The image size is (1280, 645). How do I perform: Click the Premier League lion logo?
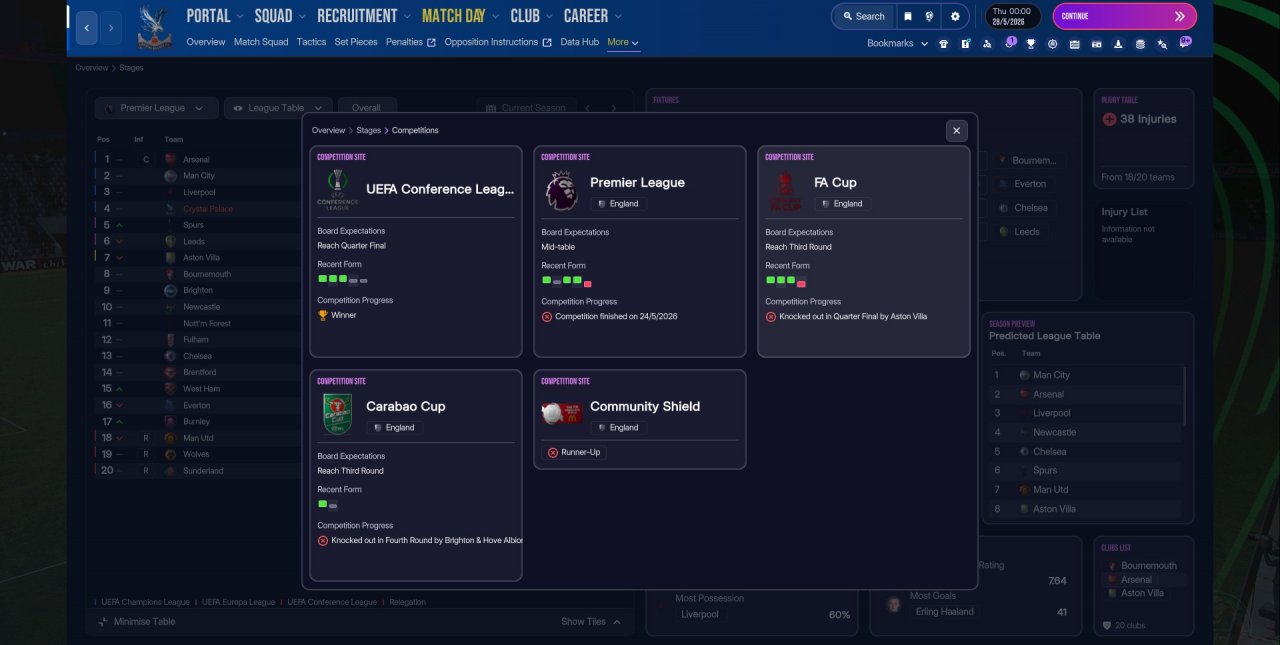(561, 190)
